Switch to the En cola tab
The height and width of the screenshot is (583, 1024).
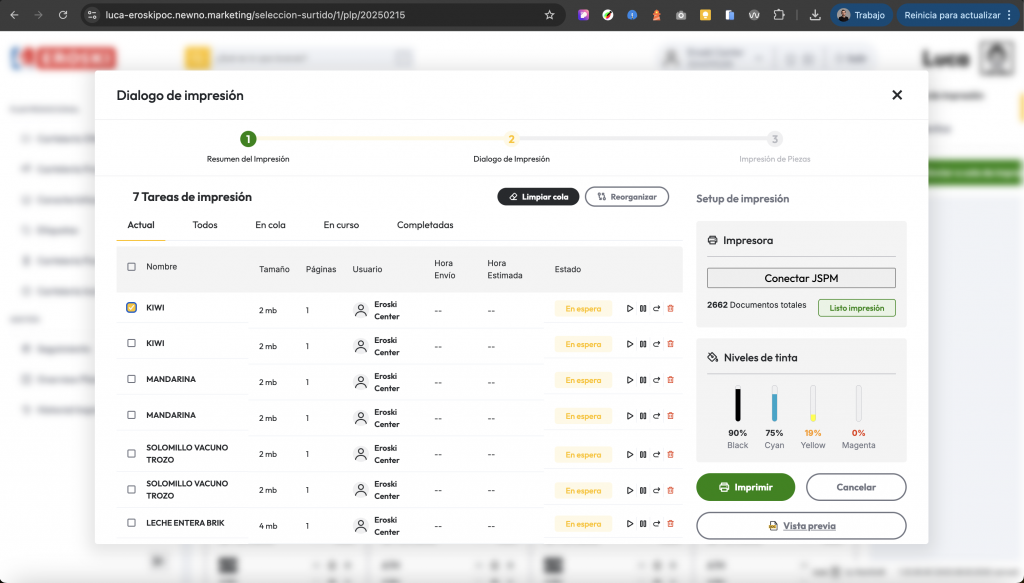(270, 225)
